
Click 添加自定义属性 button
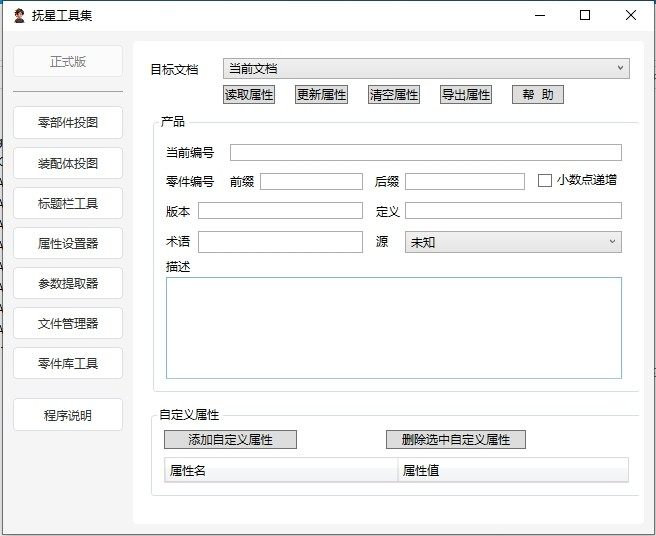[x=230, y=439]
